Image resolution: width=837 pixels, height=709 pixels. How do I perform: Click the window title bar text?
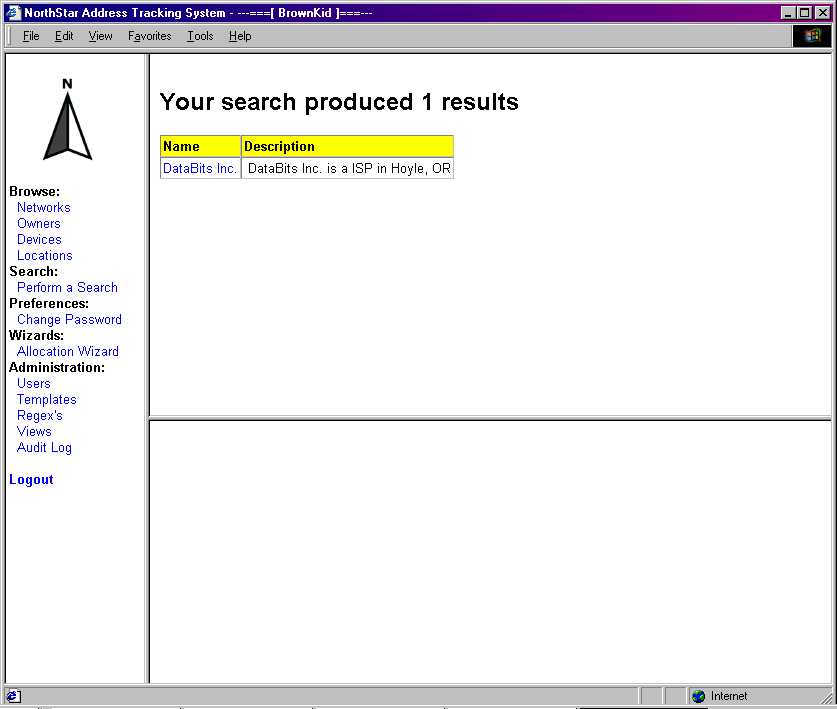click(x=198, y=13)
